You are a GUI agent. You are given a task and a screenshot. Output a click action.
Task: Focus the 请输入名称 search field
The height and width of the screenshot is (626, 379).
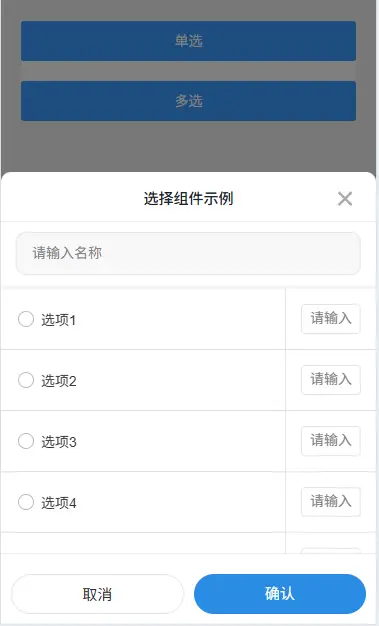click(x=188, y=253)
